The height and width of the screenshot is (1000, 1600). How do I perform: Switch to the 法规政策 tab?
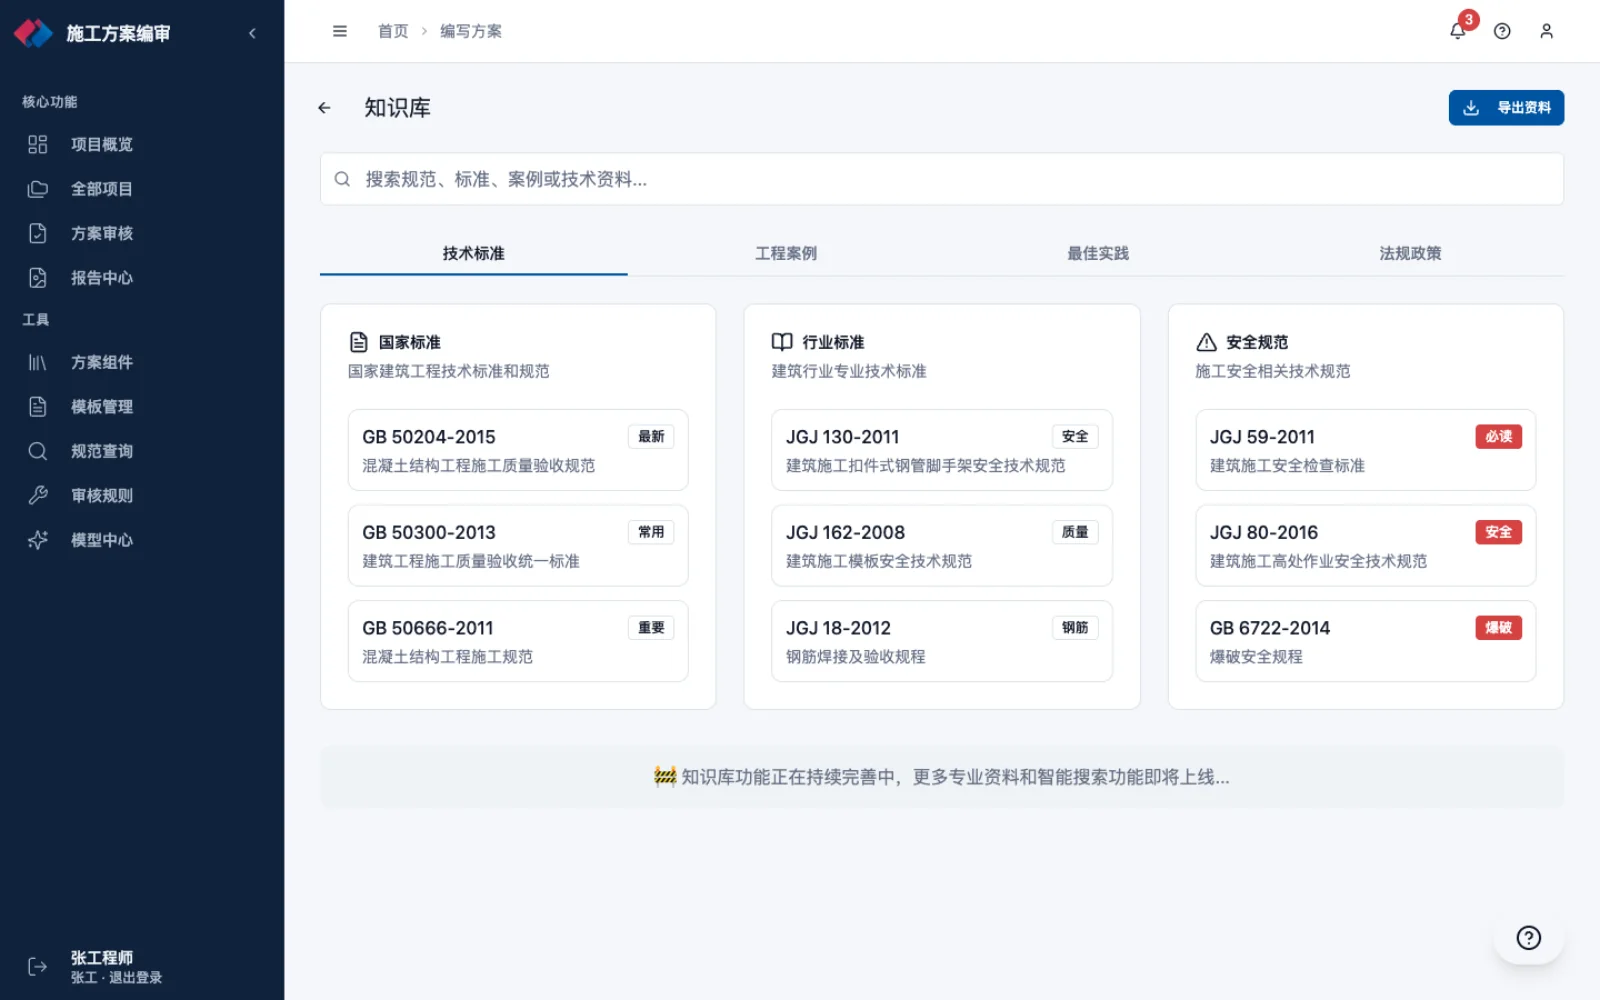pos(1410,254)
